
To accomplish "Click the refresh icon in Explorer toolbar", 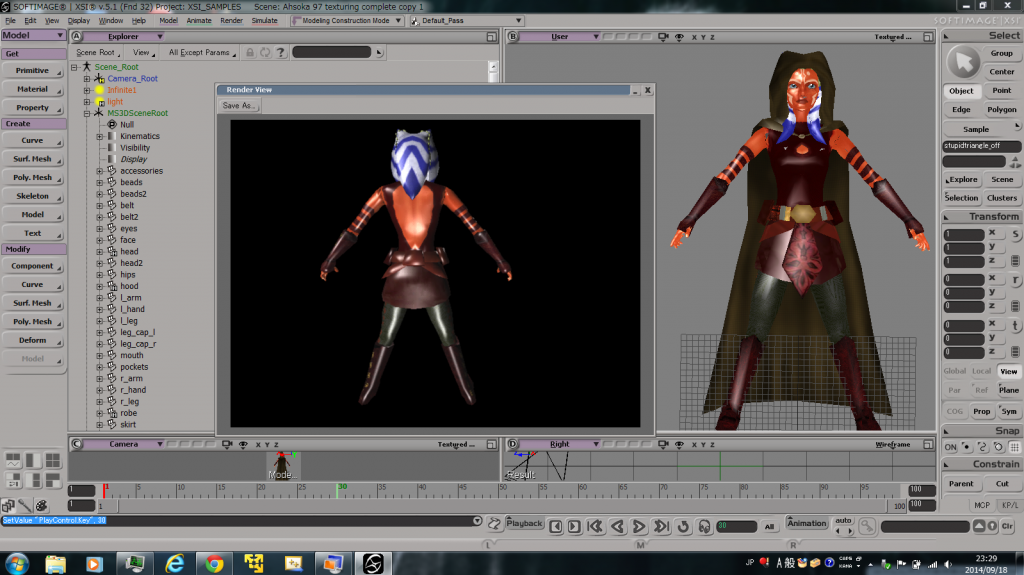I will pos(265,52).
